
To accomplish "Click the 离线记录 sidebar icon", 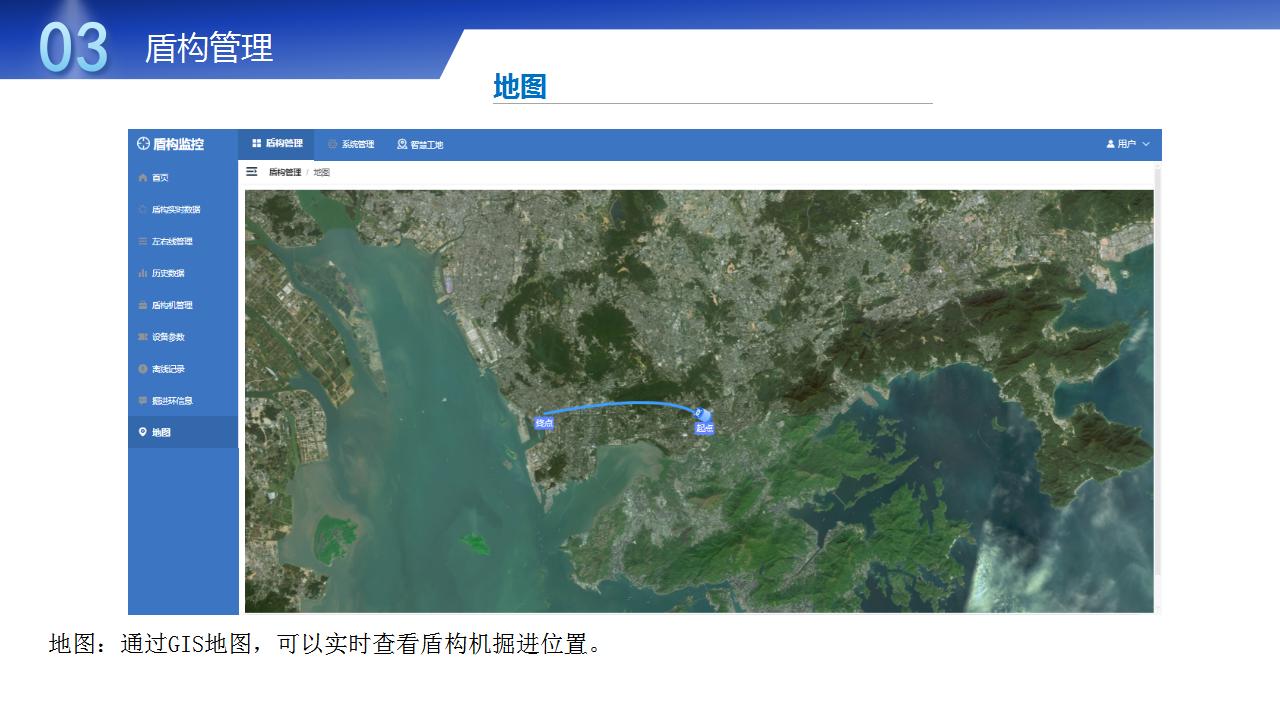I will pyautogui.click(x=143, y=369).
